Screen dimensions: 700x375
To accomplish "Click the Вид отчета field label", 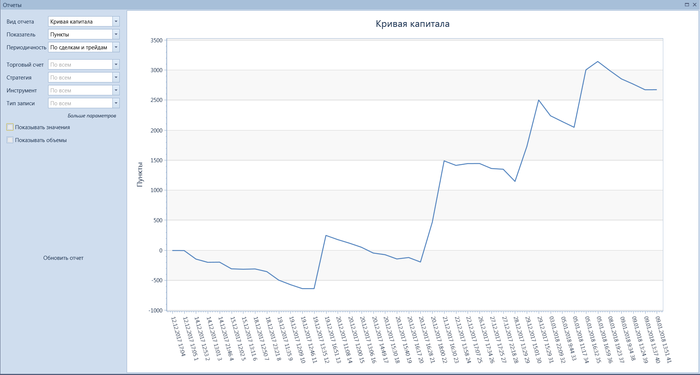I will coord(20,21).
